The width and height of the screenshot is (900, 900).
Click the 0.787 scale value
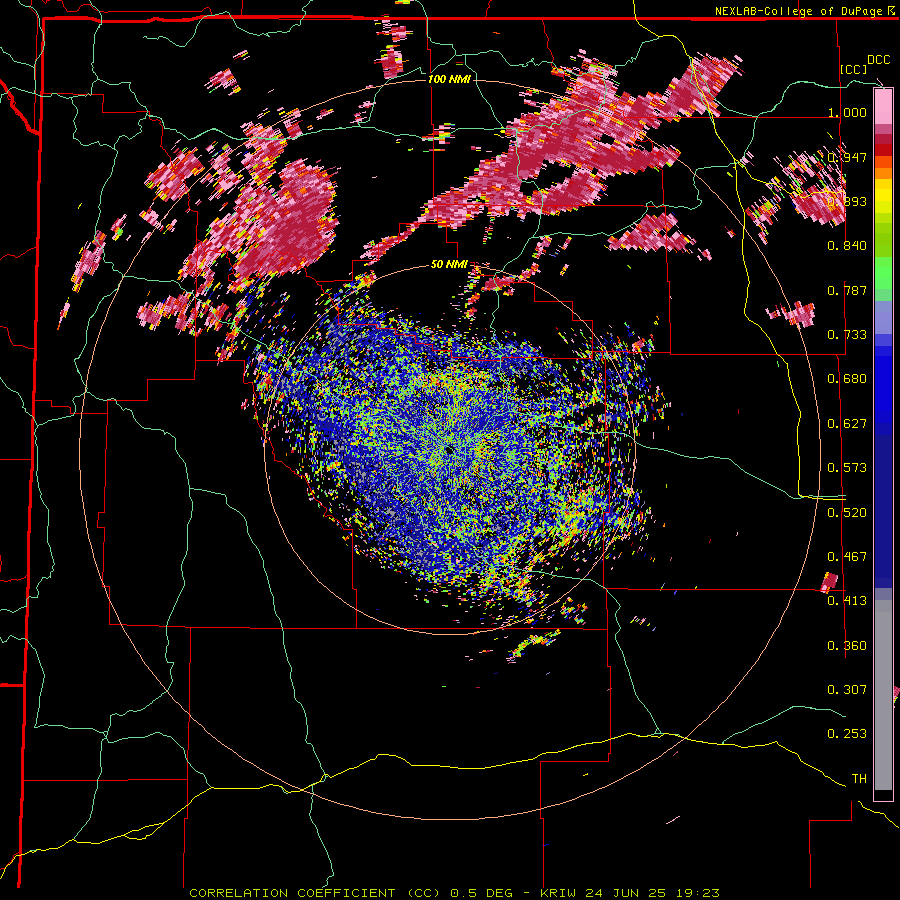[x=847, y=290]
